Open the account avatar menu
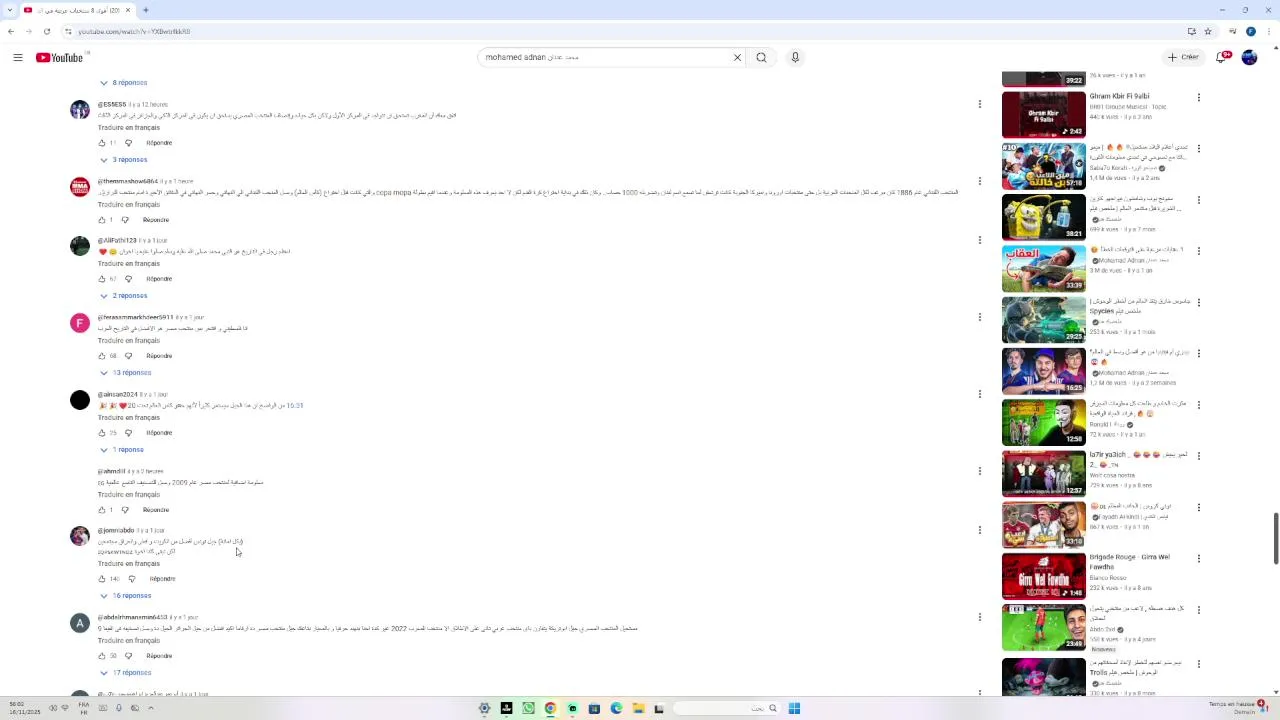 click(1249, 57)
